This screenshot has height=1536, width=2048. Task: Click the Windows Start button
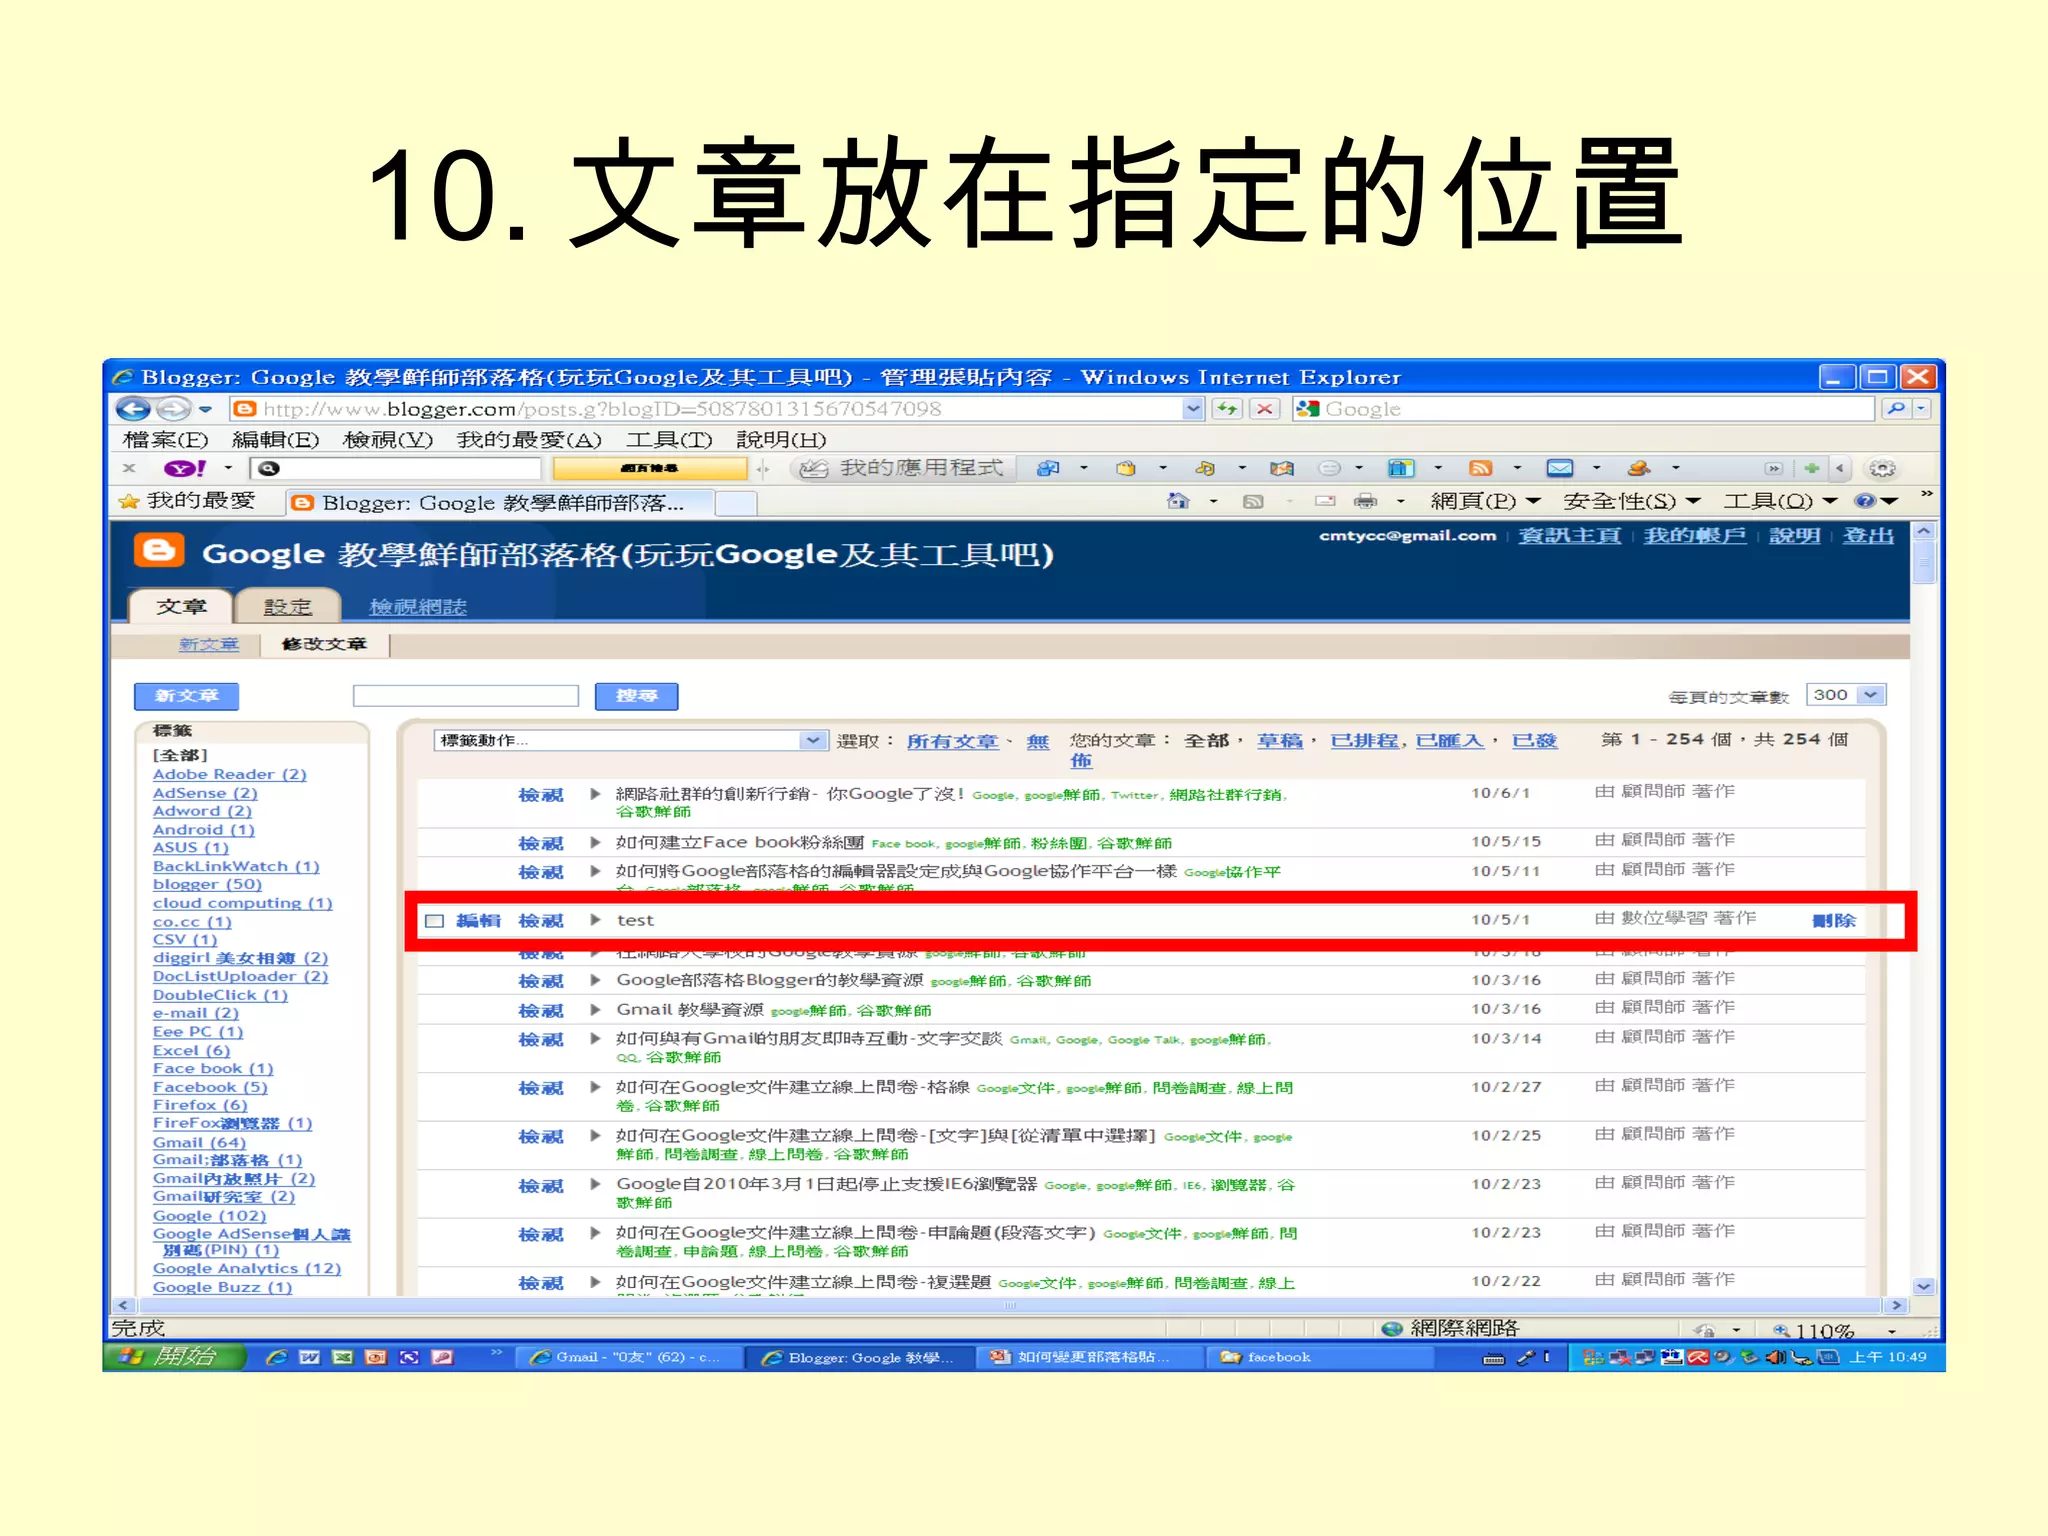[173, 1356]
